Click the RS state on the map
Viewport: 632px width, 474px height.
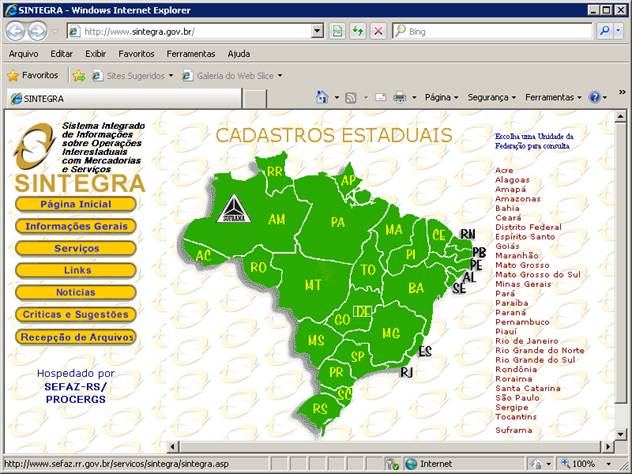coord(320,409)
